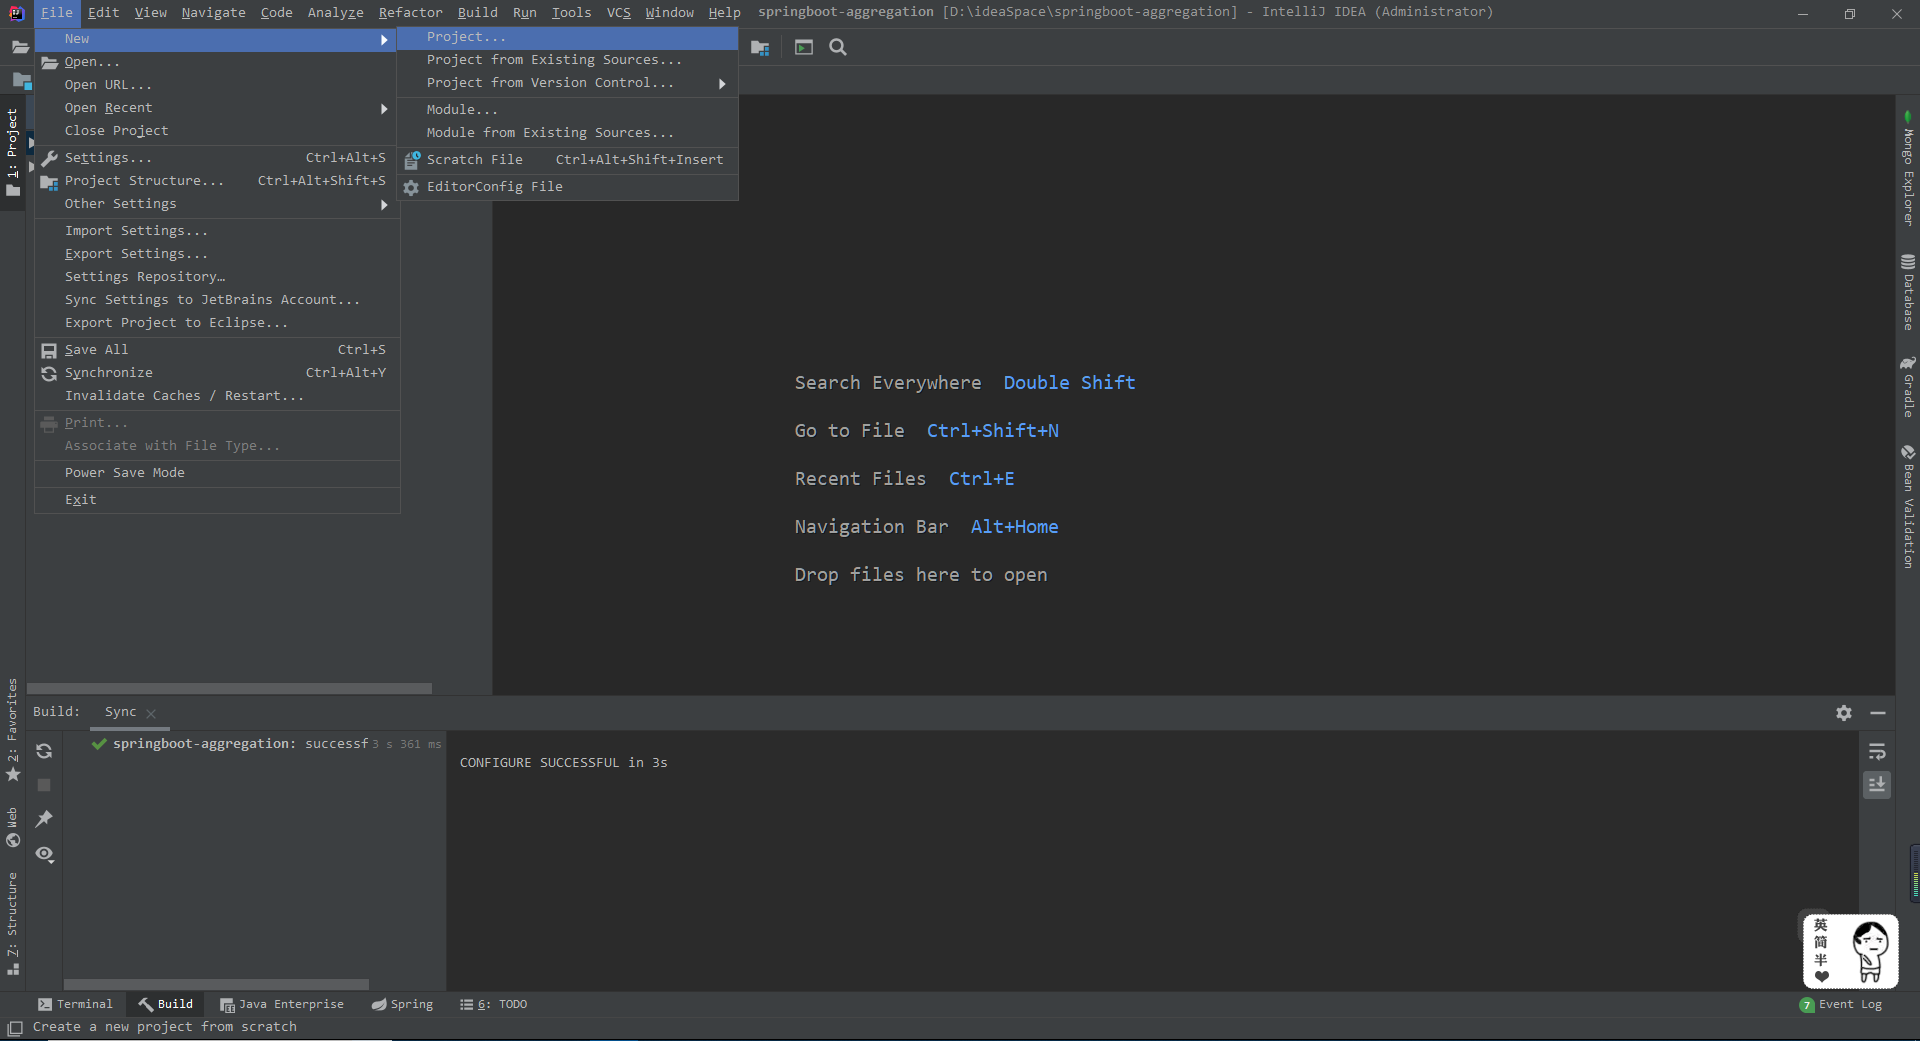Viewport: 1920px width, 1041px height.
Task: Open Settings... from File menu
Action: [x=217, y=158]
